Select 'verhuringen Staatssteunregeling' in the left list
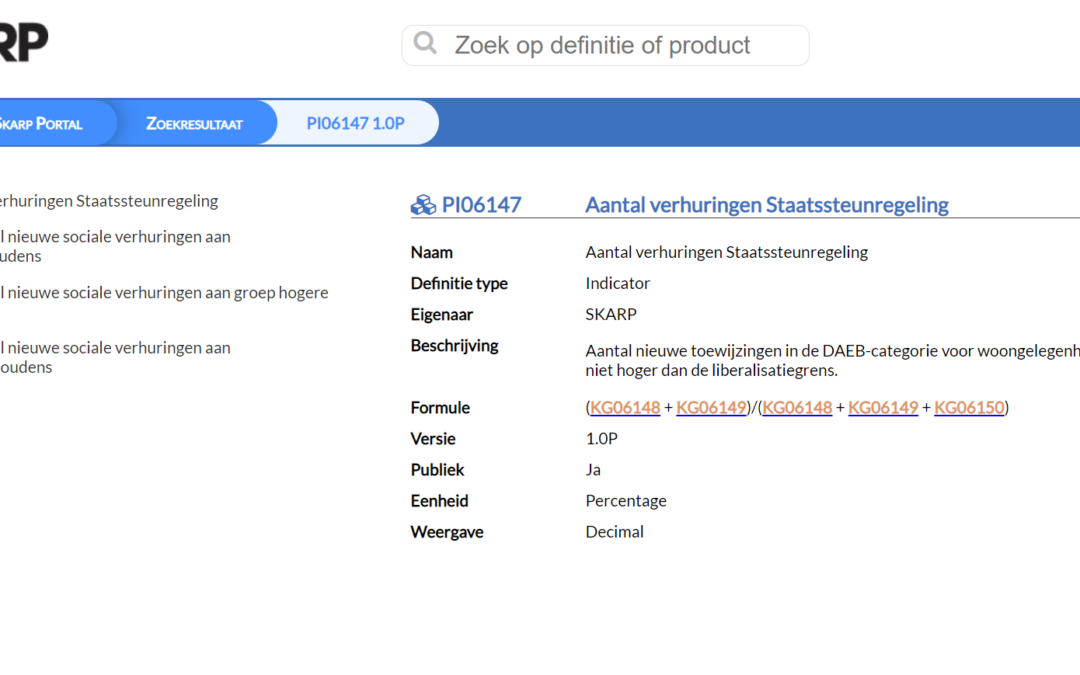The height and width of the screenshot is (675, 1080). tap(108, 201)
